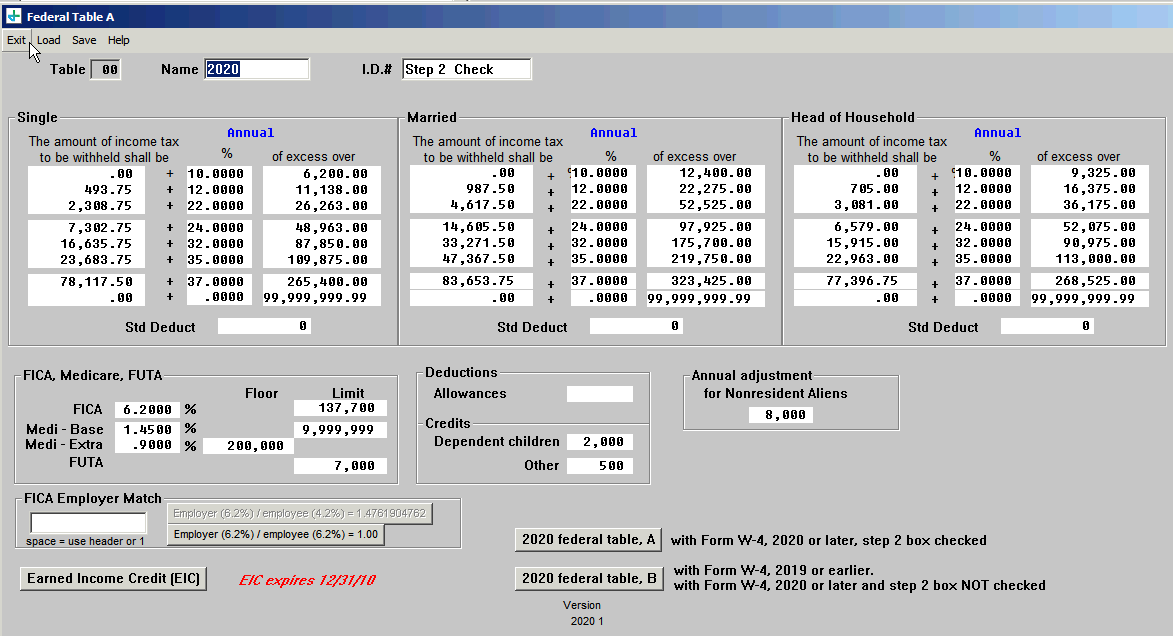The width and height of the screenshot is (1173, 636).
Task: Click Single excess over value 87,850.00
Action: [322, 244]
